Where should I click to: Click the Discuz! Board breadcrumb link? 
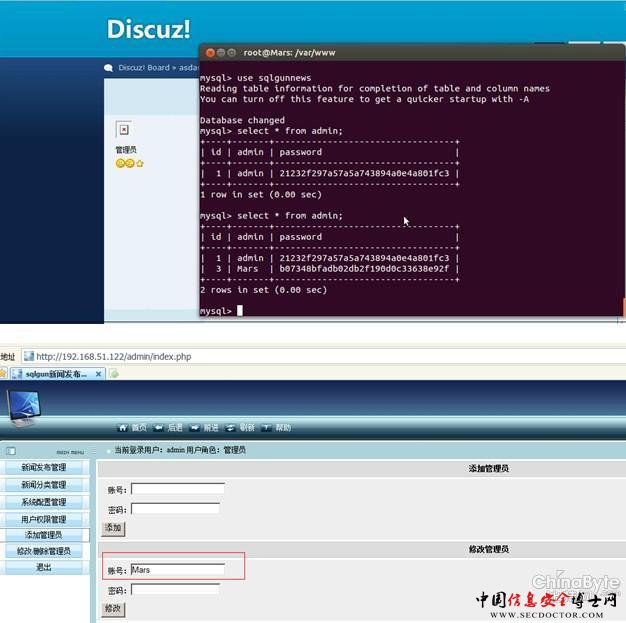[144, 68]
